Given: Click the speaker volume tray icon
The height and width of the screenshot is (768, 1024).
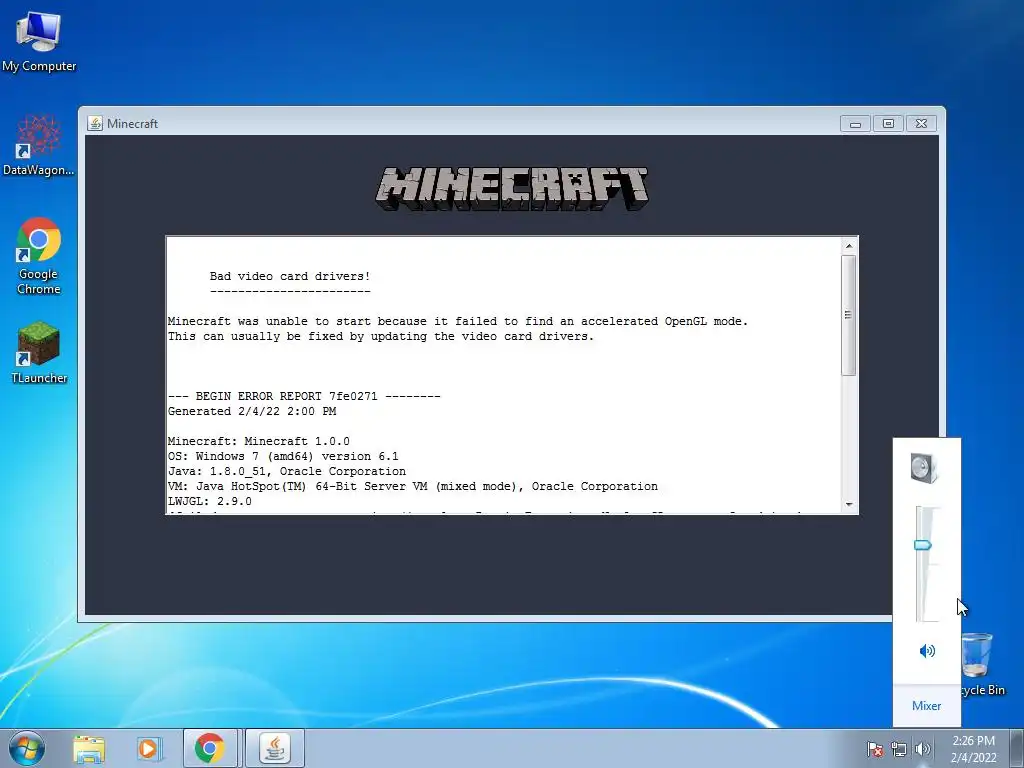Looking at the screenshot, I should (x=922, y=749).
